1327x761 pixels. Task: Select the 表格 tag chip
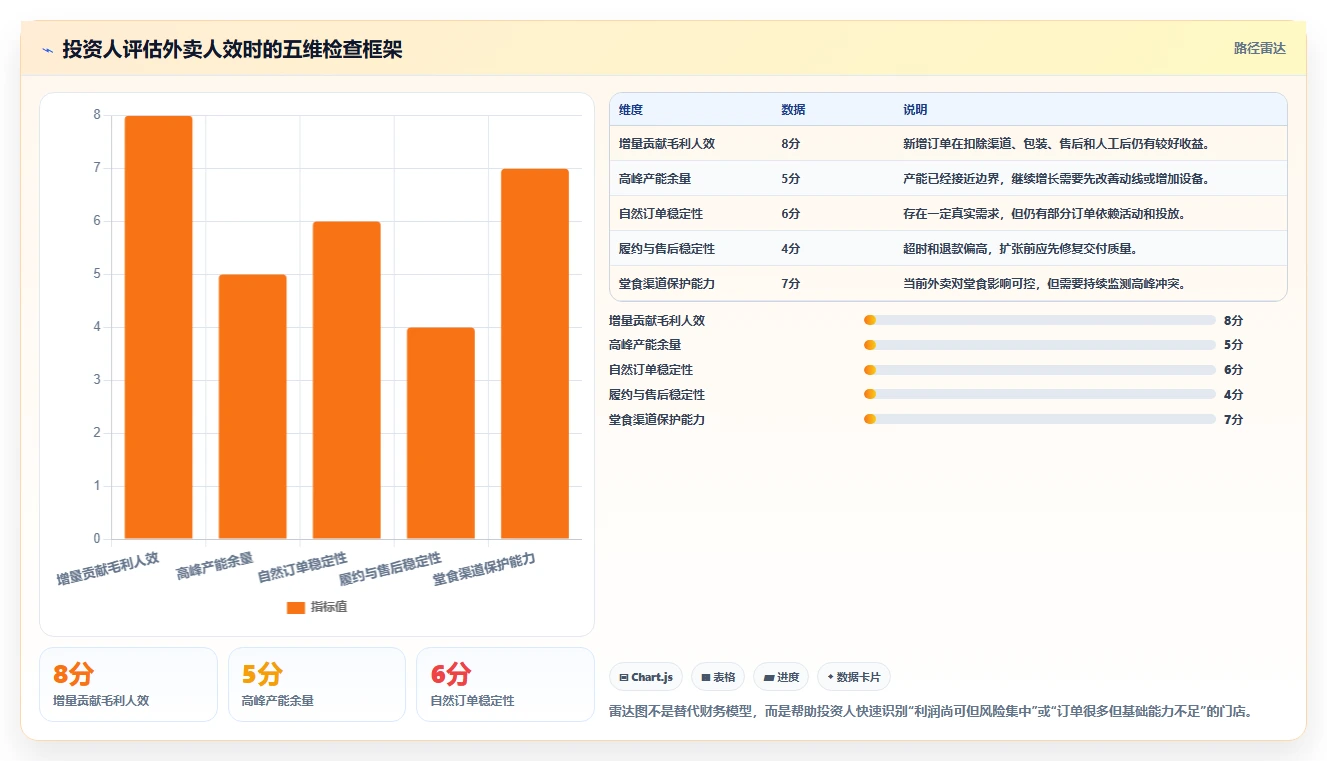point(718,677)
